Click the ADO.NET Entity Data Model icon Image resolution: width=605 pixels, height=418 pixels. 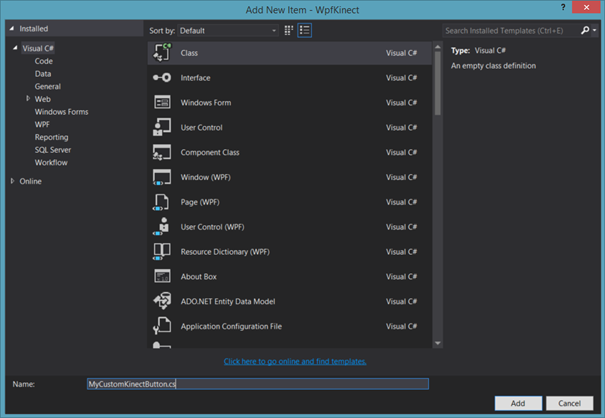tap(162, 301)
